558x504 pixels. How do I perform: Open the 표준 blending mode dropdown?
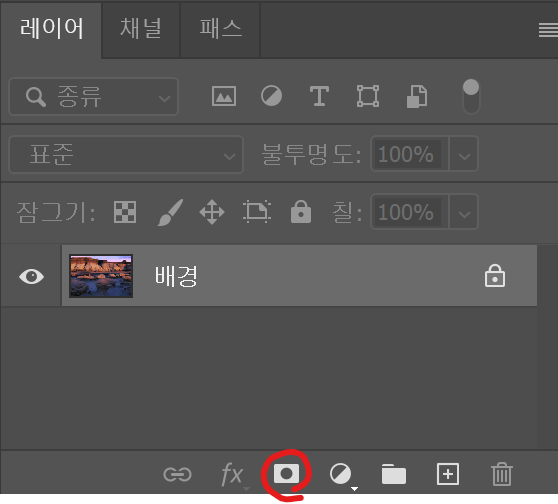[126, 154]
